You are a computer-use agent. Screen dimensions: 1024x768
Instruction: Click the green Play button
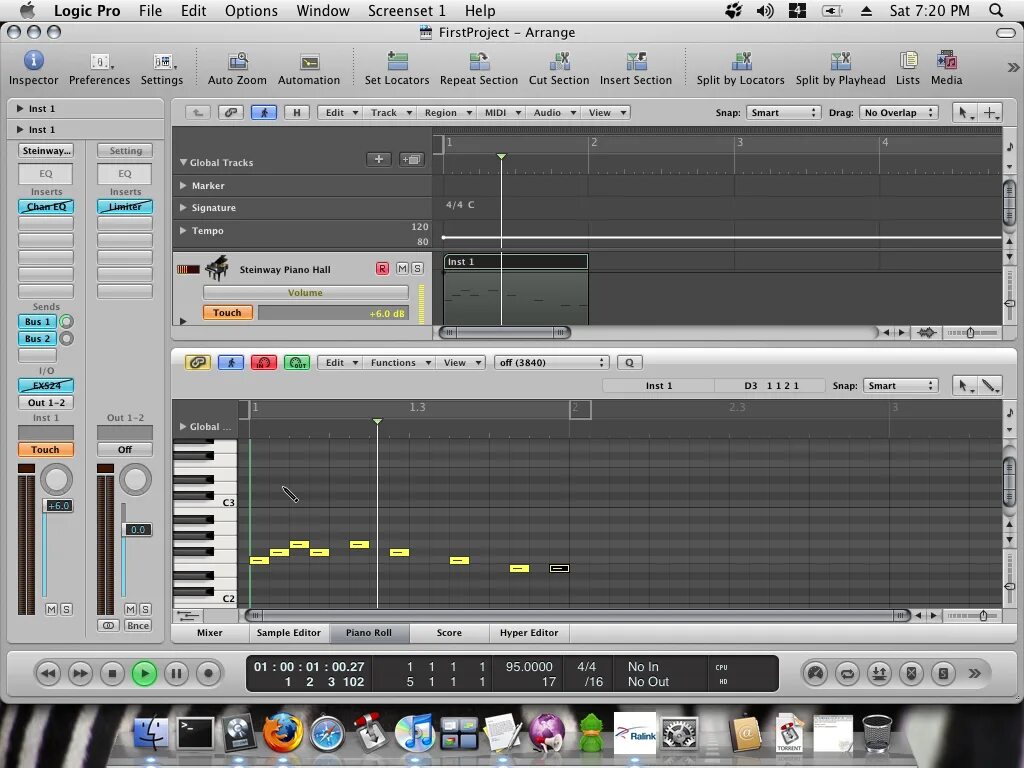coord(144,673)
